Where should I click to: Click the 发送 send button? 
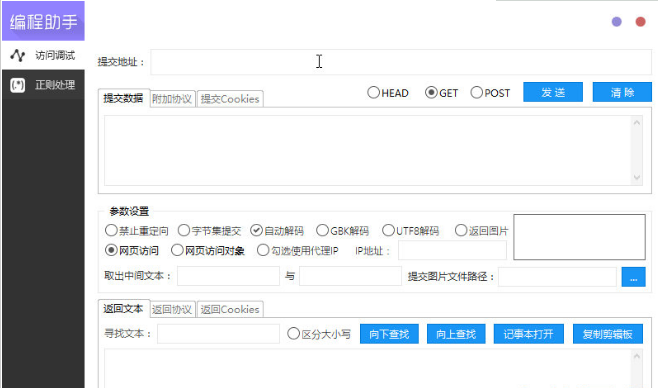click(553, 92)
